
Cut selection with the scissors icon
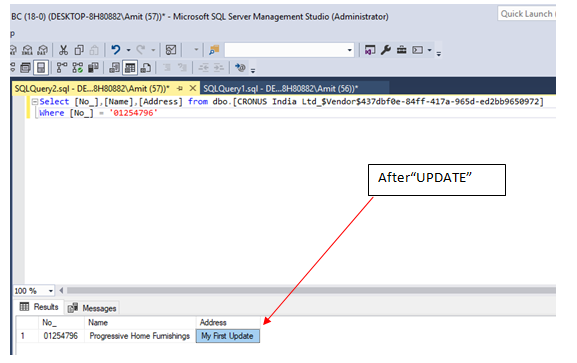coord(63,50)
